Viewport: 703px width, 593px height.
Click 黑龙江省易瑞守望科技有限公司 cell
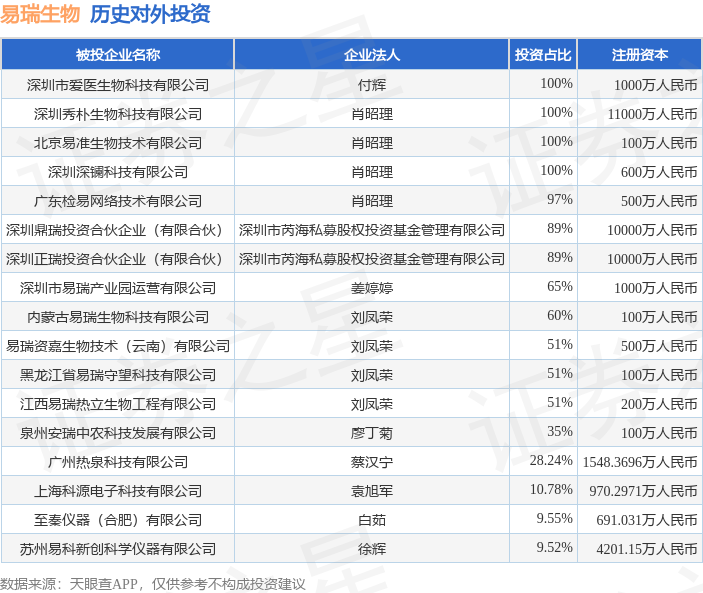pos(118,375)
